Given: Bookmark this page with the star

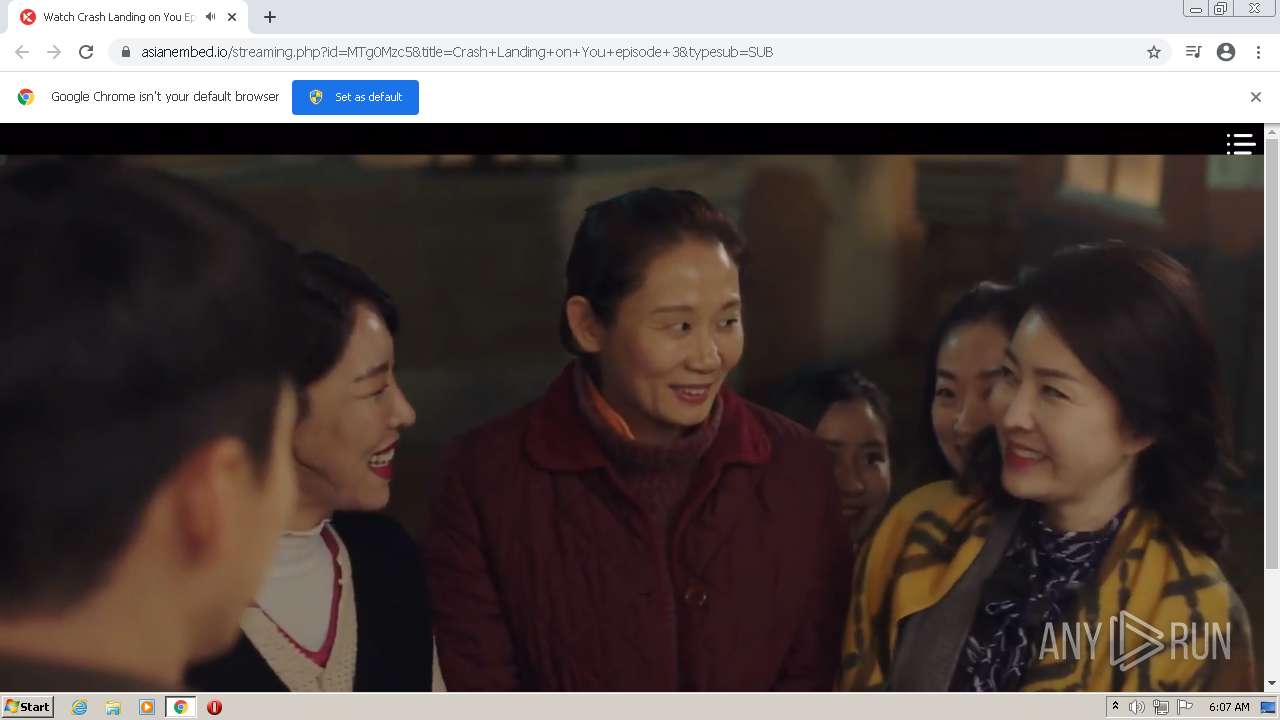Looking at the screenshot, I should tap(1154, 52).
